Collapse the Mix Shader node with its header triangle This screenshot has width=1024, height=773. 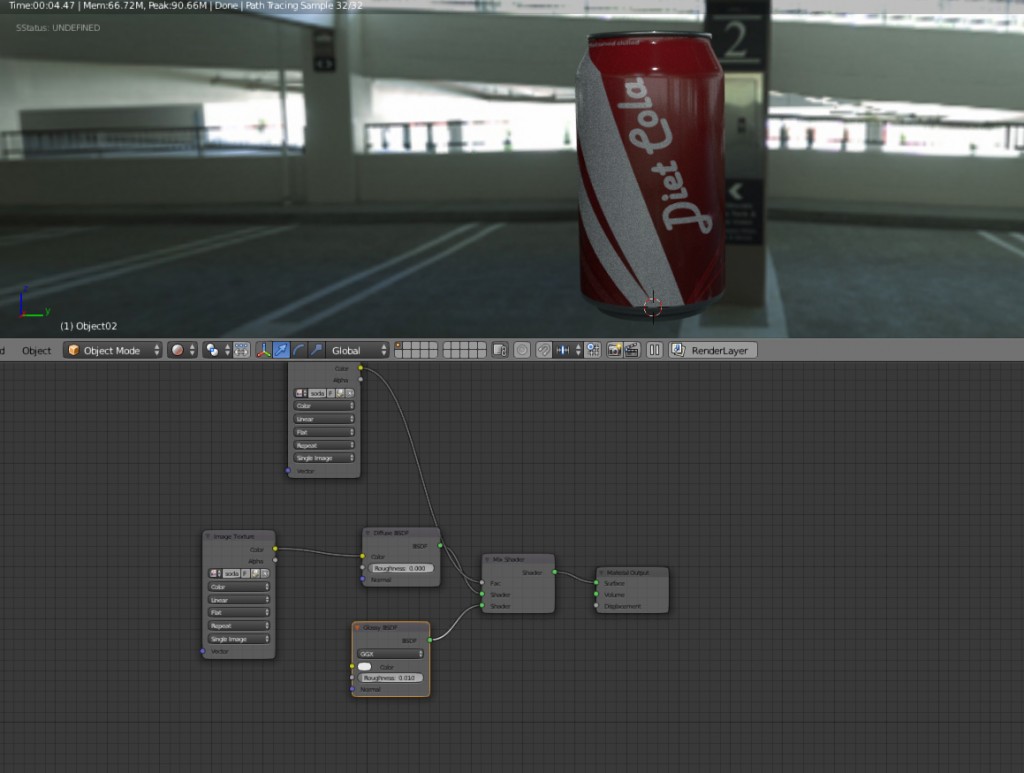pos(487,559)
